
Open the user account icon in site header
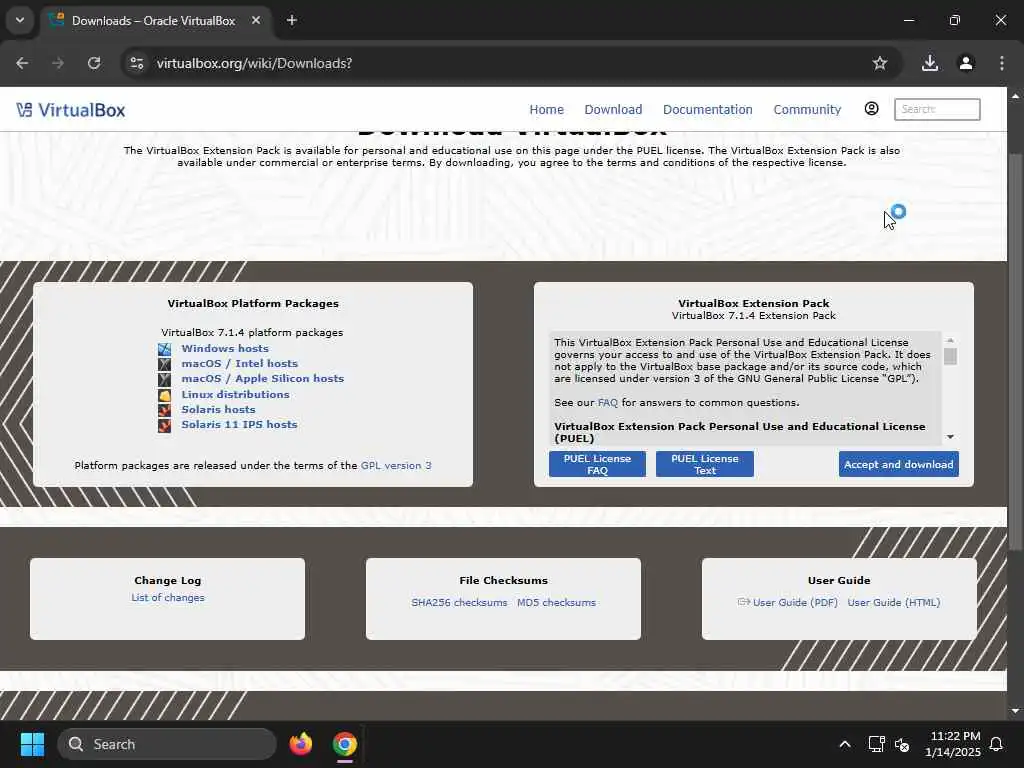(x=871, y=109)
